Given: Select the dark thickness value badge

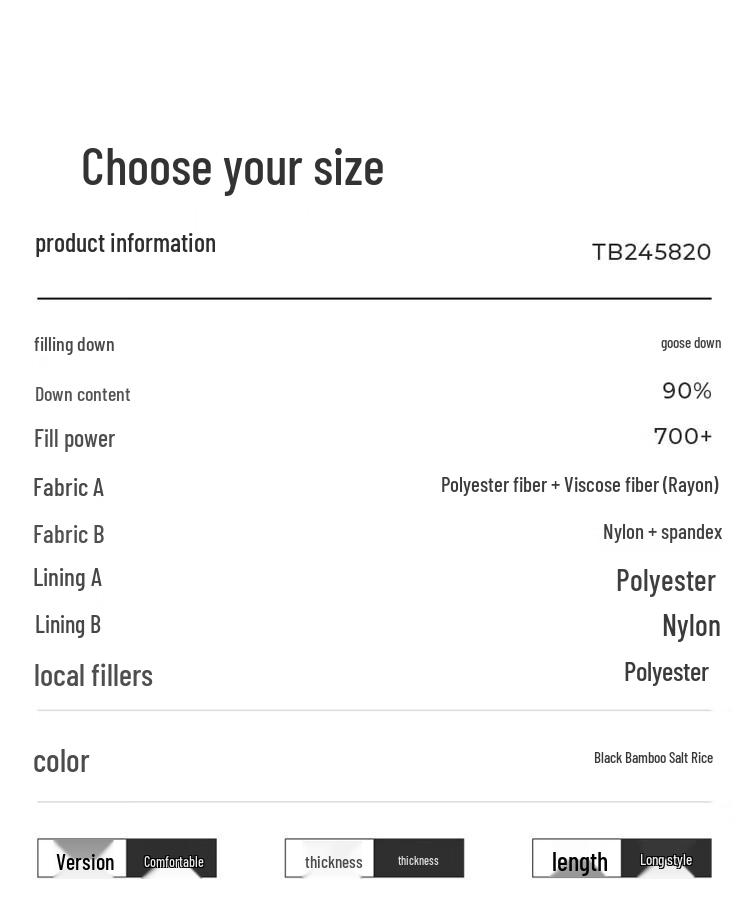Looking at the screenshot, I should [x=418, y=859].
